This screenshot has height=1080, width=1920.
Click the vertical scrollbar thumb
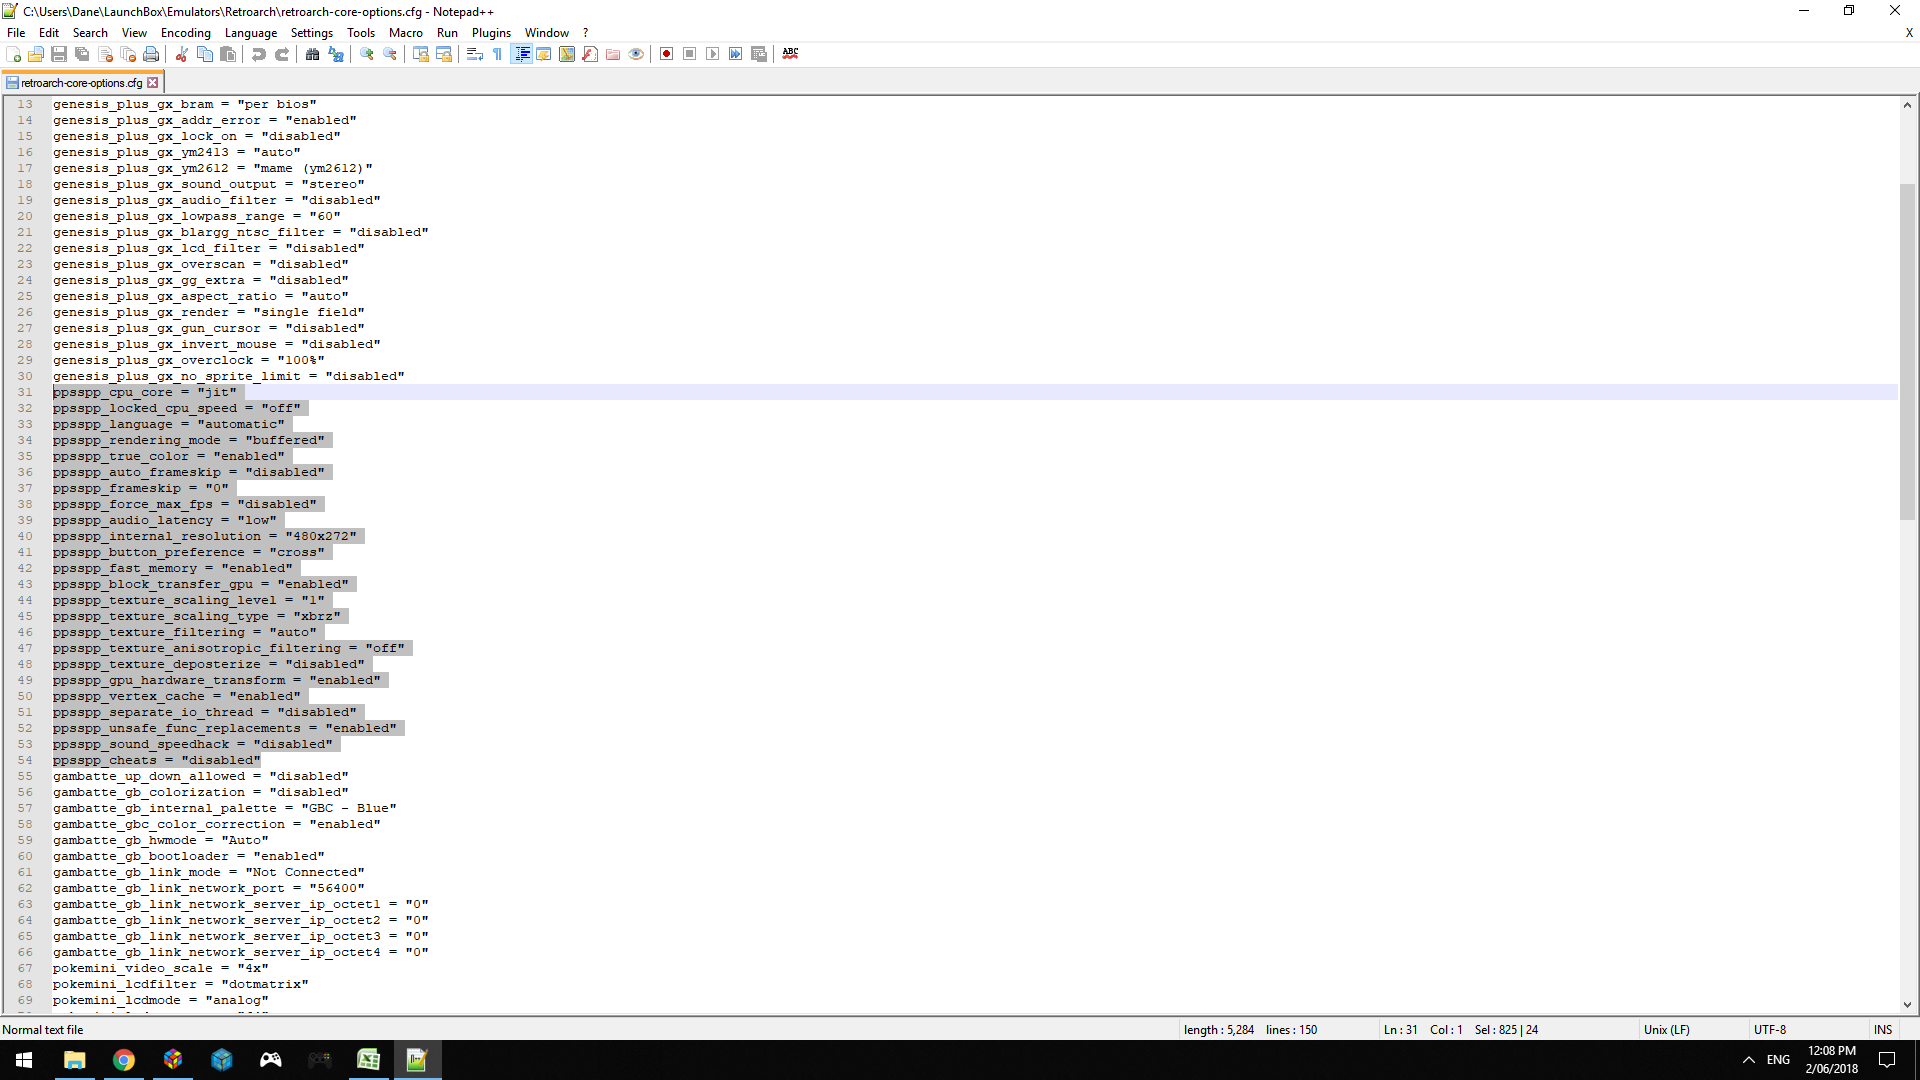coord(1907,352)
